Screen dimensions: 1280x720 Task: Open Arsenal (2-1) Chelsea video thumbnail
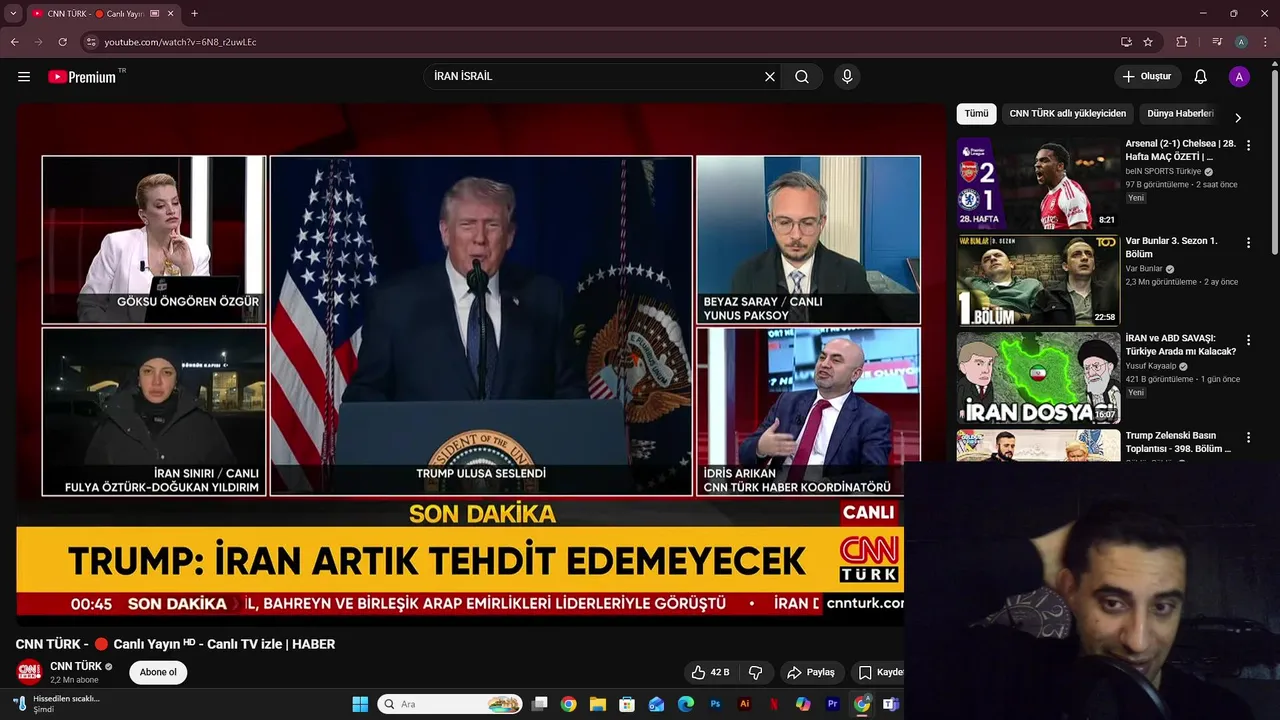pos(1038,183)
